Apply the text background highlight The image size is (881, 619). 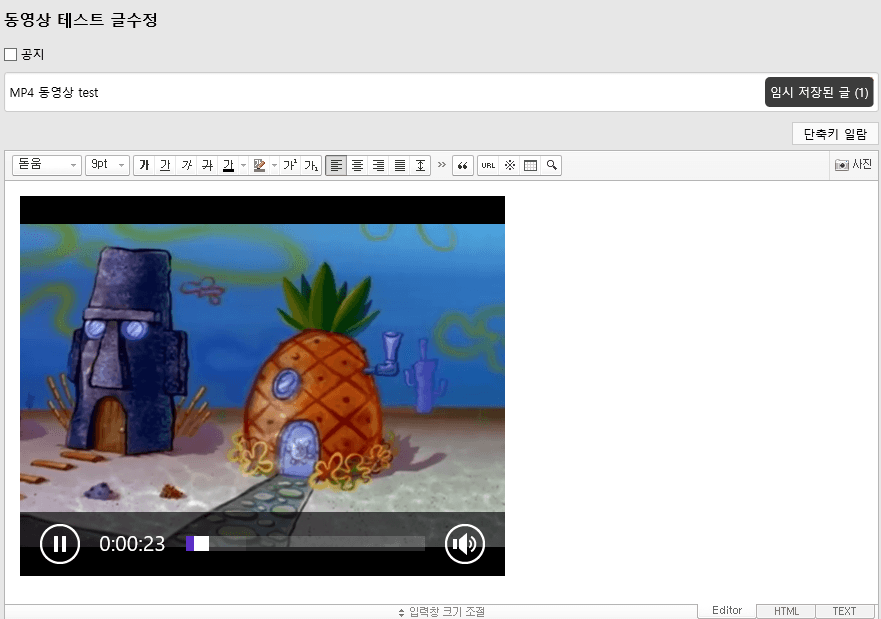point(259,165)
